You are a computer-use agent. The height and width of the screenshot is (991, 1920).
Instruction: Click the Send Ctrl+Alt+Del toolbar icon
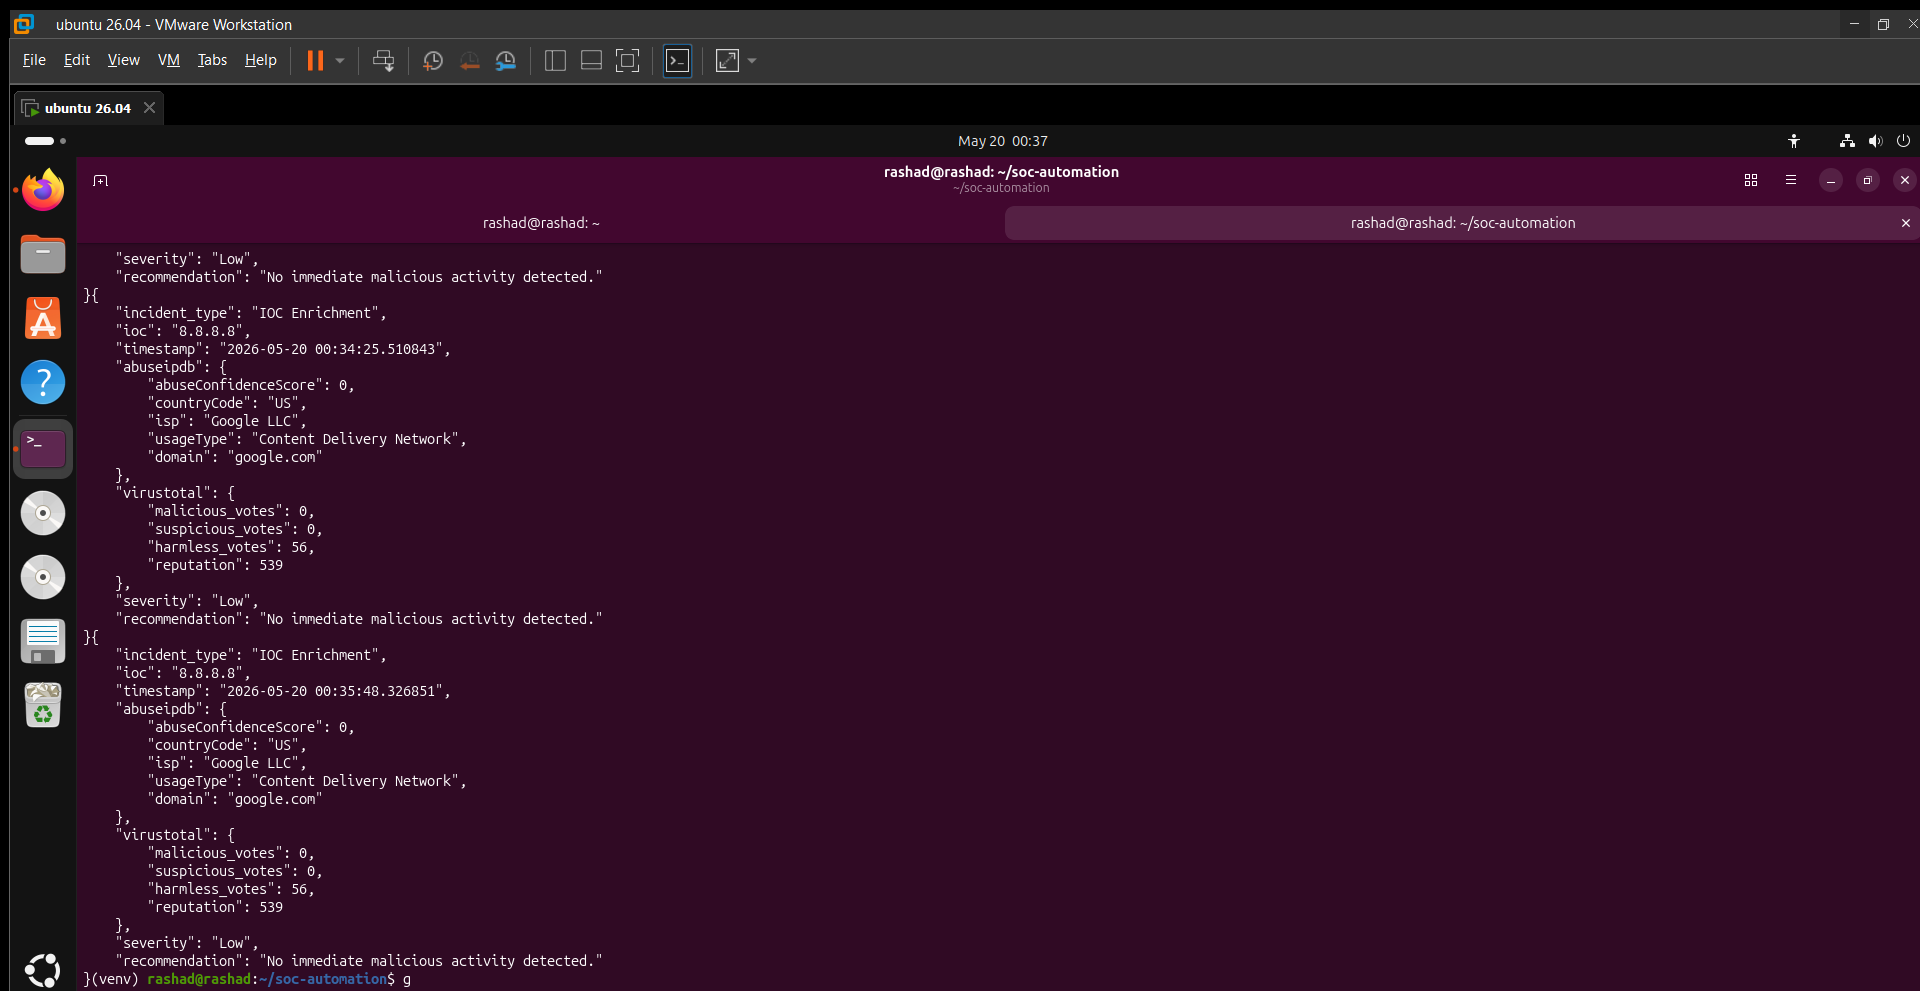click(383, 61)
